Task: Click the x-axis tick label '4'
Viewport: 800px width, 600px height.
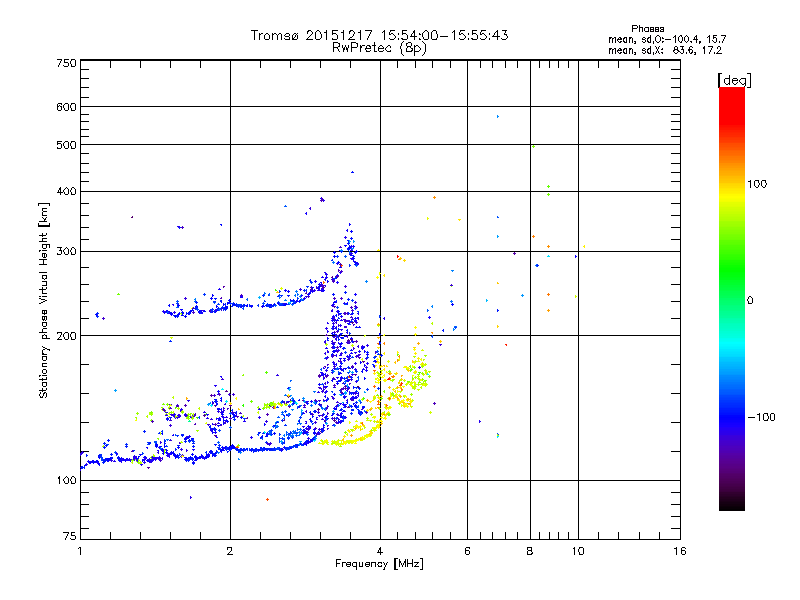Action: (x=380, y=551)
